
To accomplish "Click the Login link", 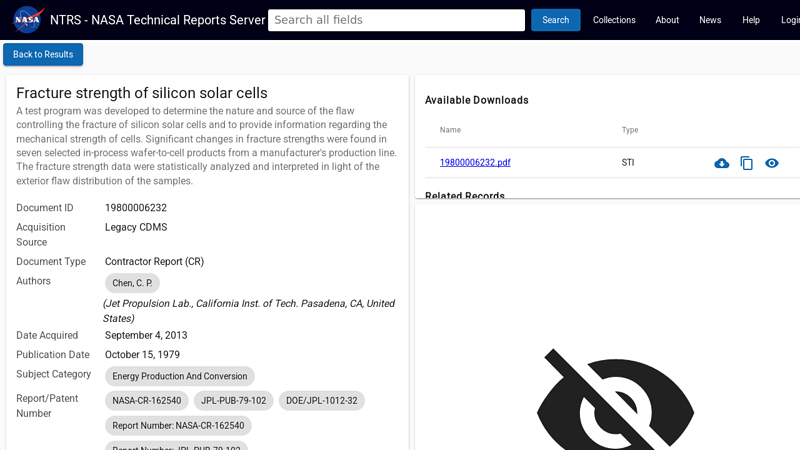I will tap(790, 20).
